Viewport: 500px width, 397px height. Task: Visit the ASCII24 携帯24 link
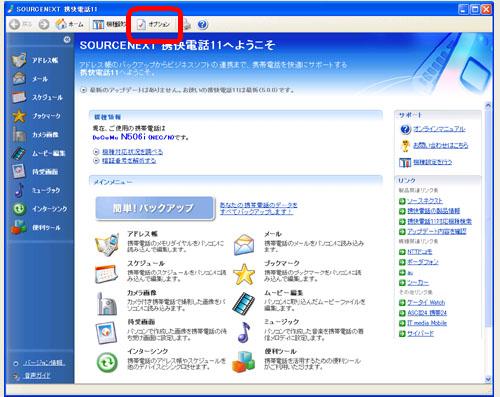[x=427, y=313]
